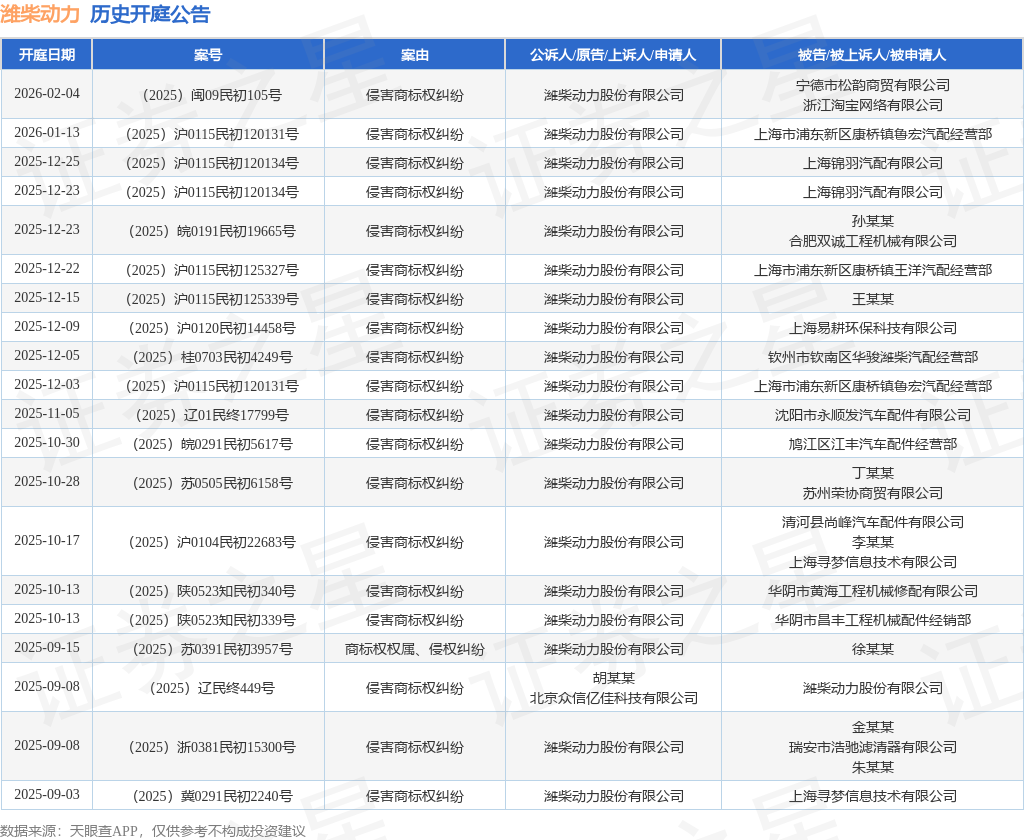Select the 公诉人/原告/上诉人/申请人 column header

tap(613, 55)
